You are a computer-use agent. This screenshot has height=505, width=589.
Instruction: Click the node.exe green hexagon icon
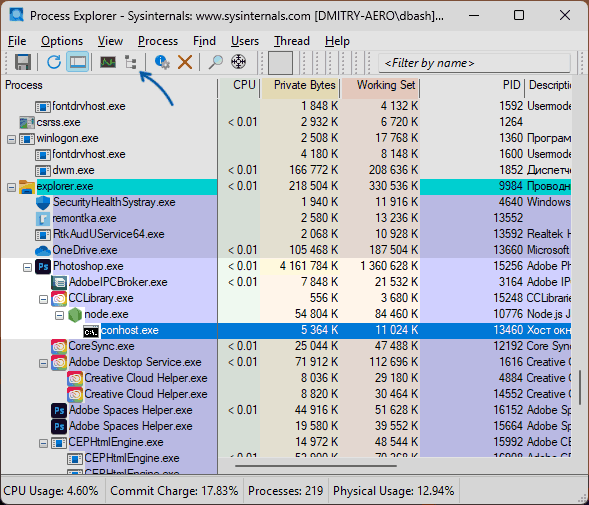(x=75, y=315)
